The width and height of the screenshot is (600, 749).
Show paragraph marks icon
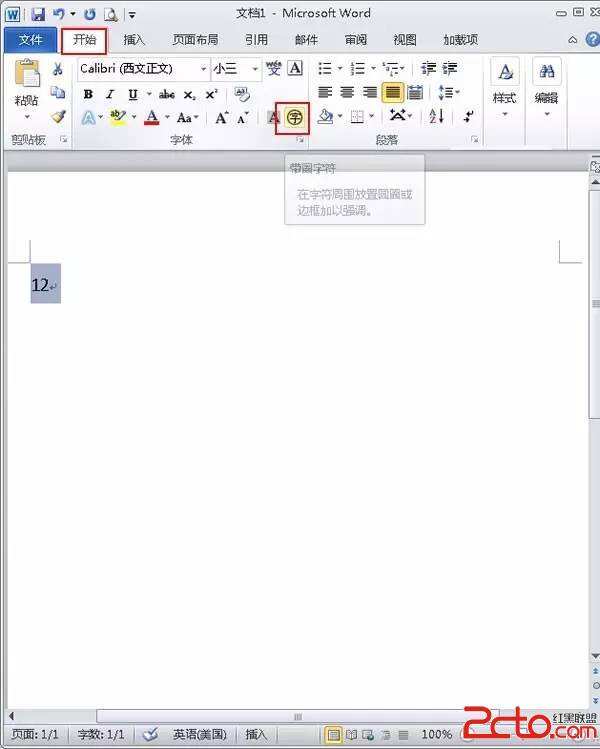[469, 116]
